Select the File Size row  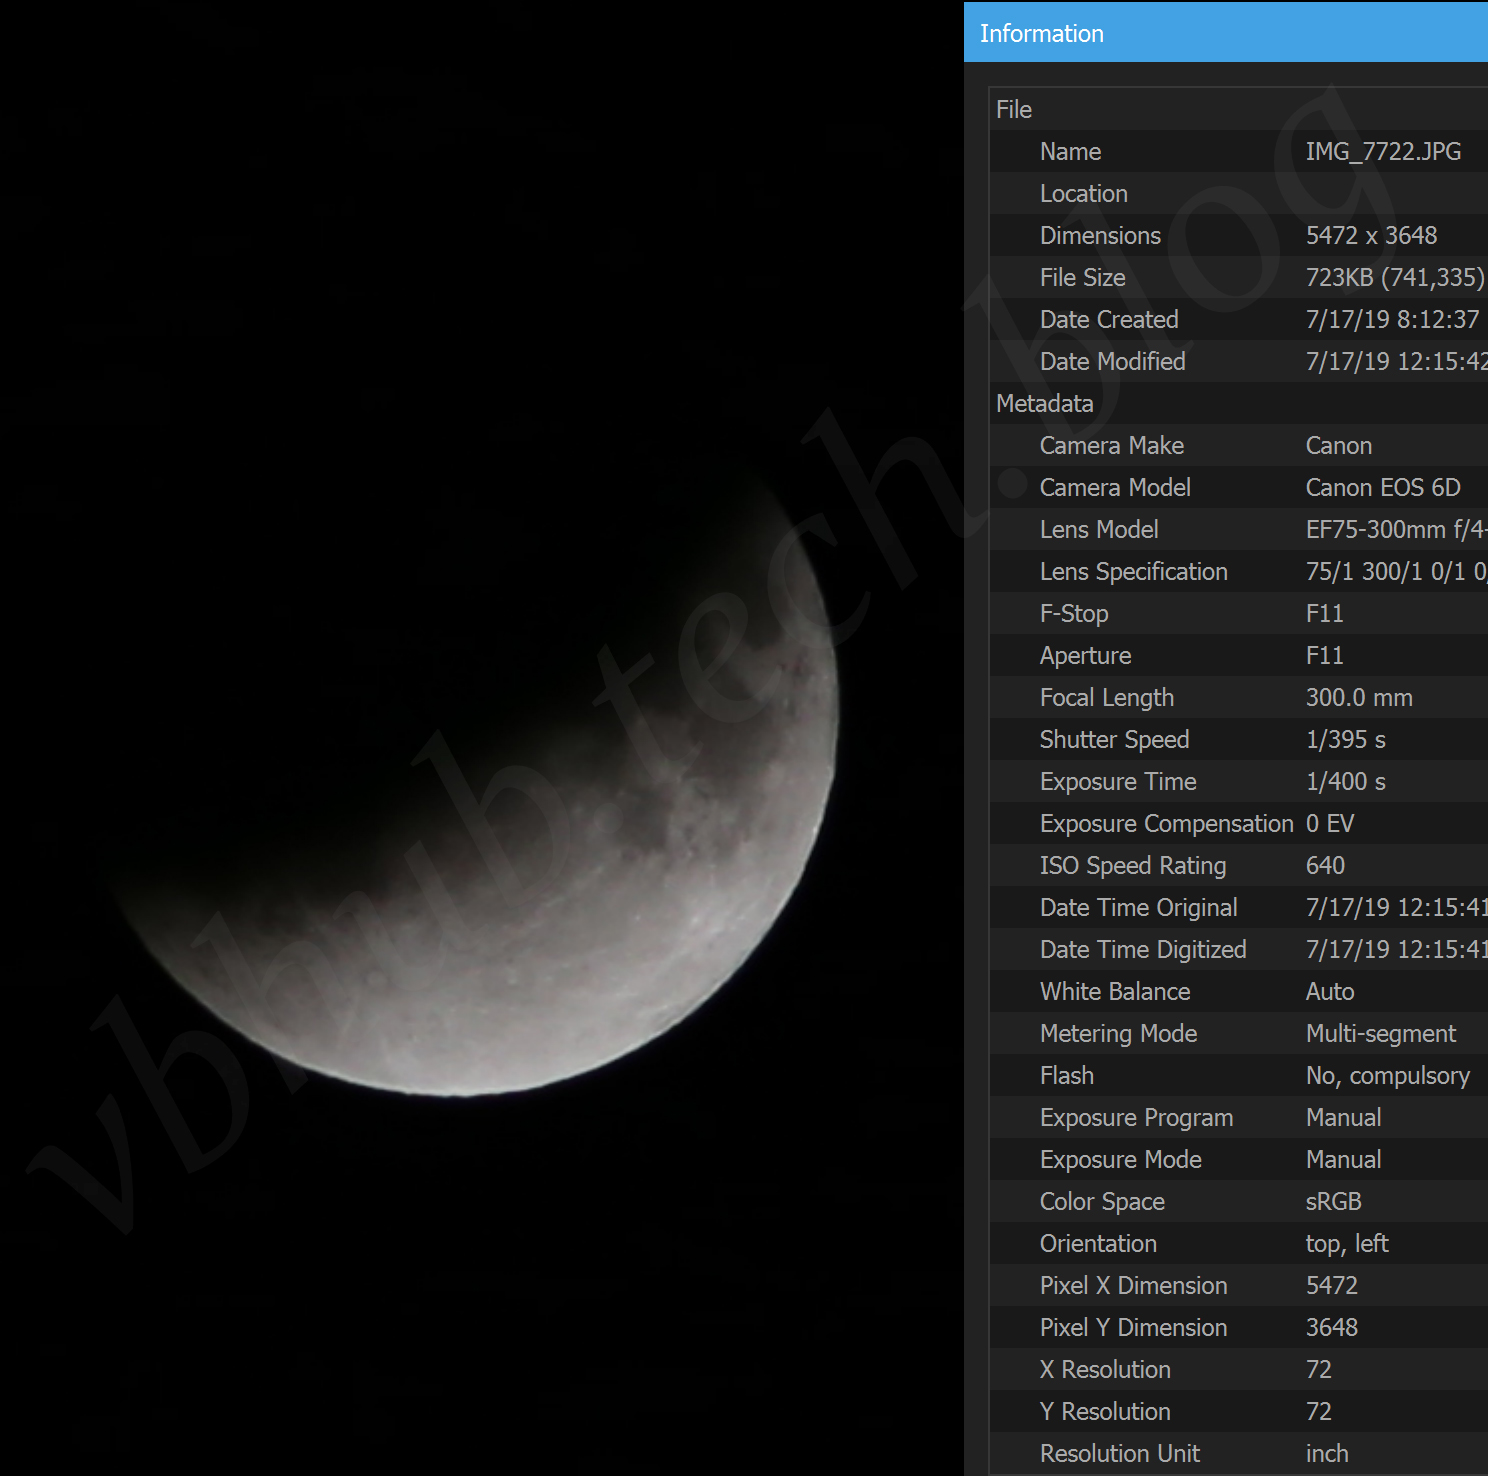click(1240, 278)
